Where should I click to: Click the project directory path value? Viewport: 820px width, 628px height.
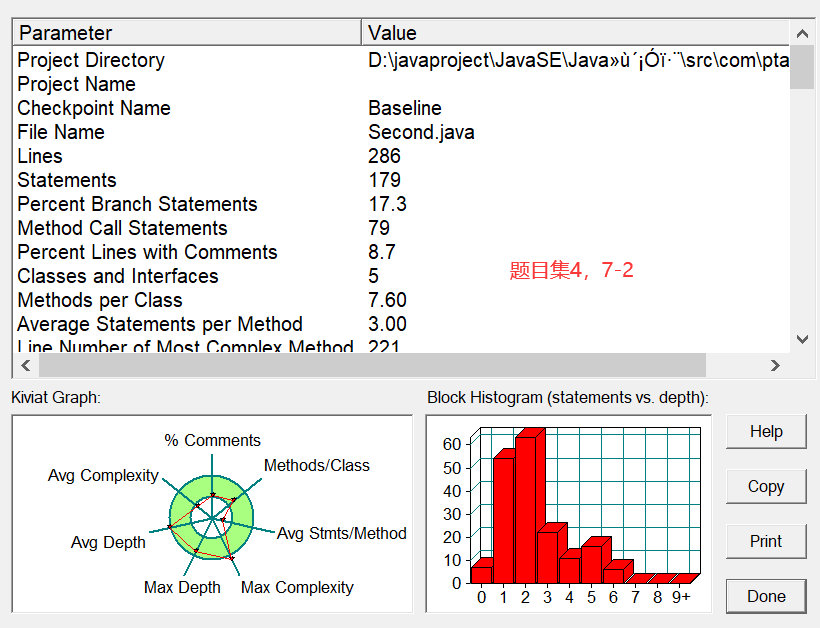578,60
